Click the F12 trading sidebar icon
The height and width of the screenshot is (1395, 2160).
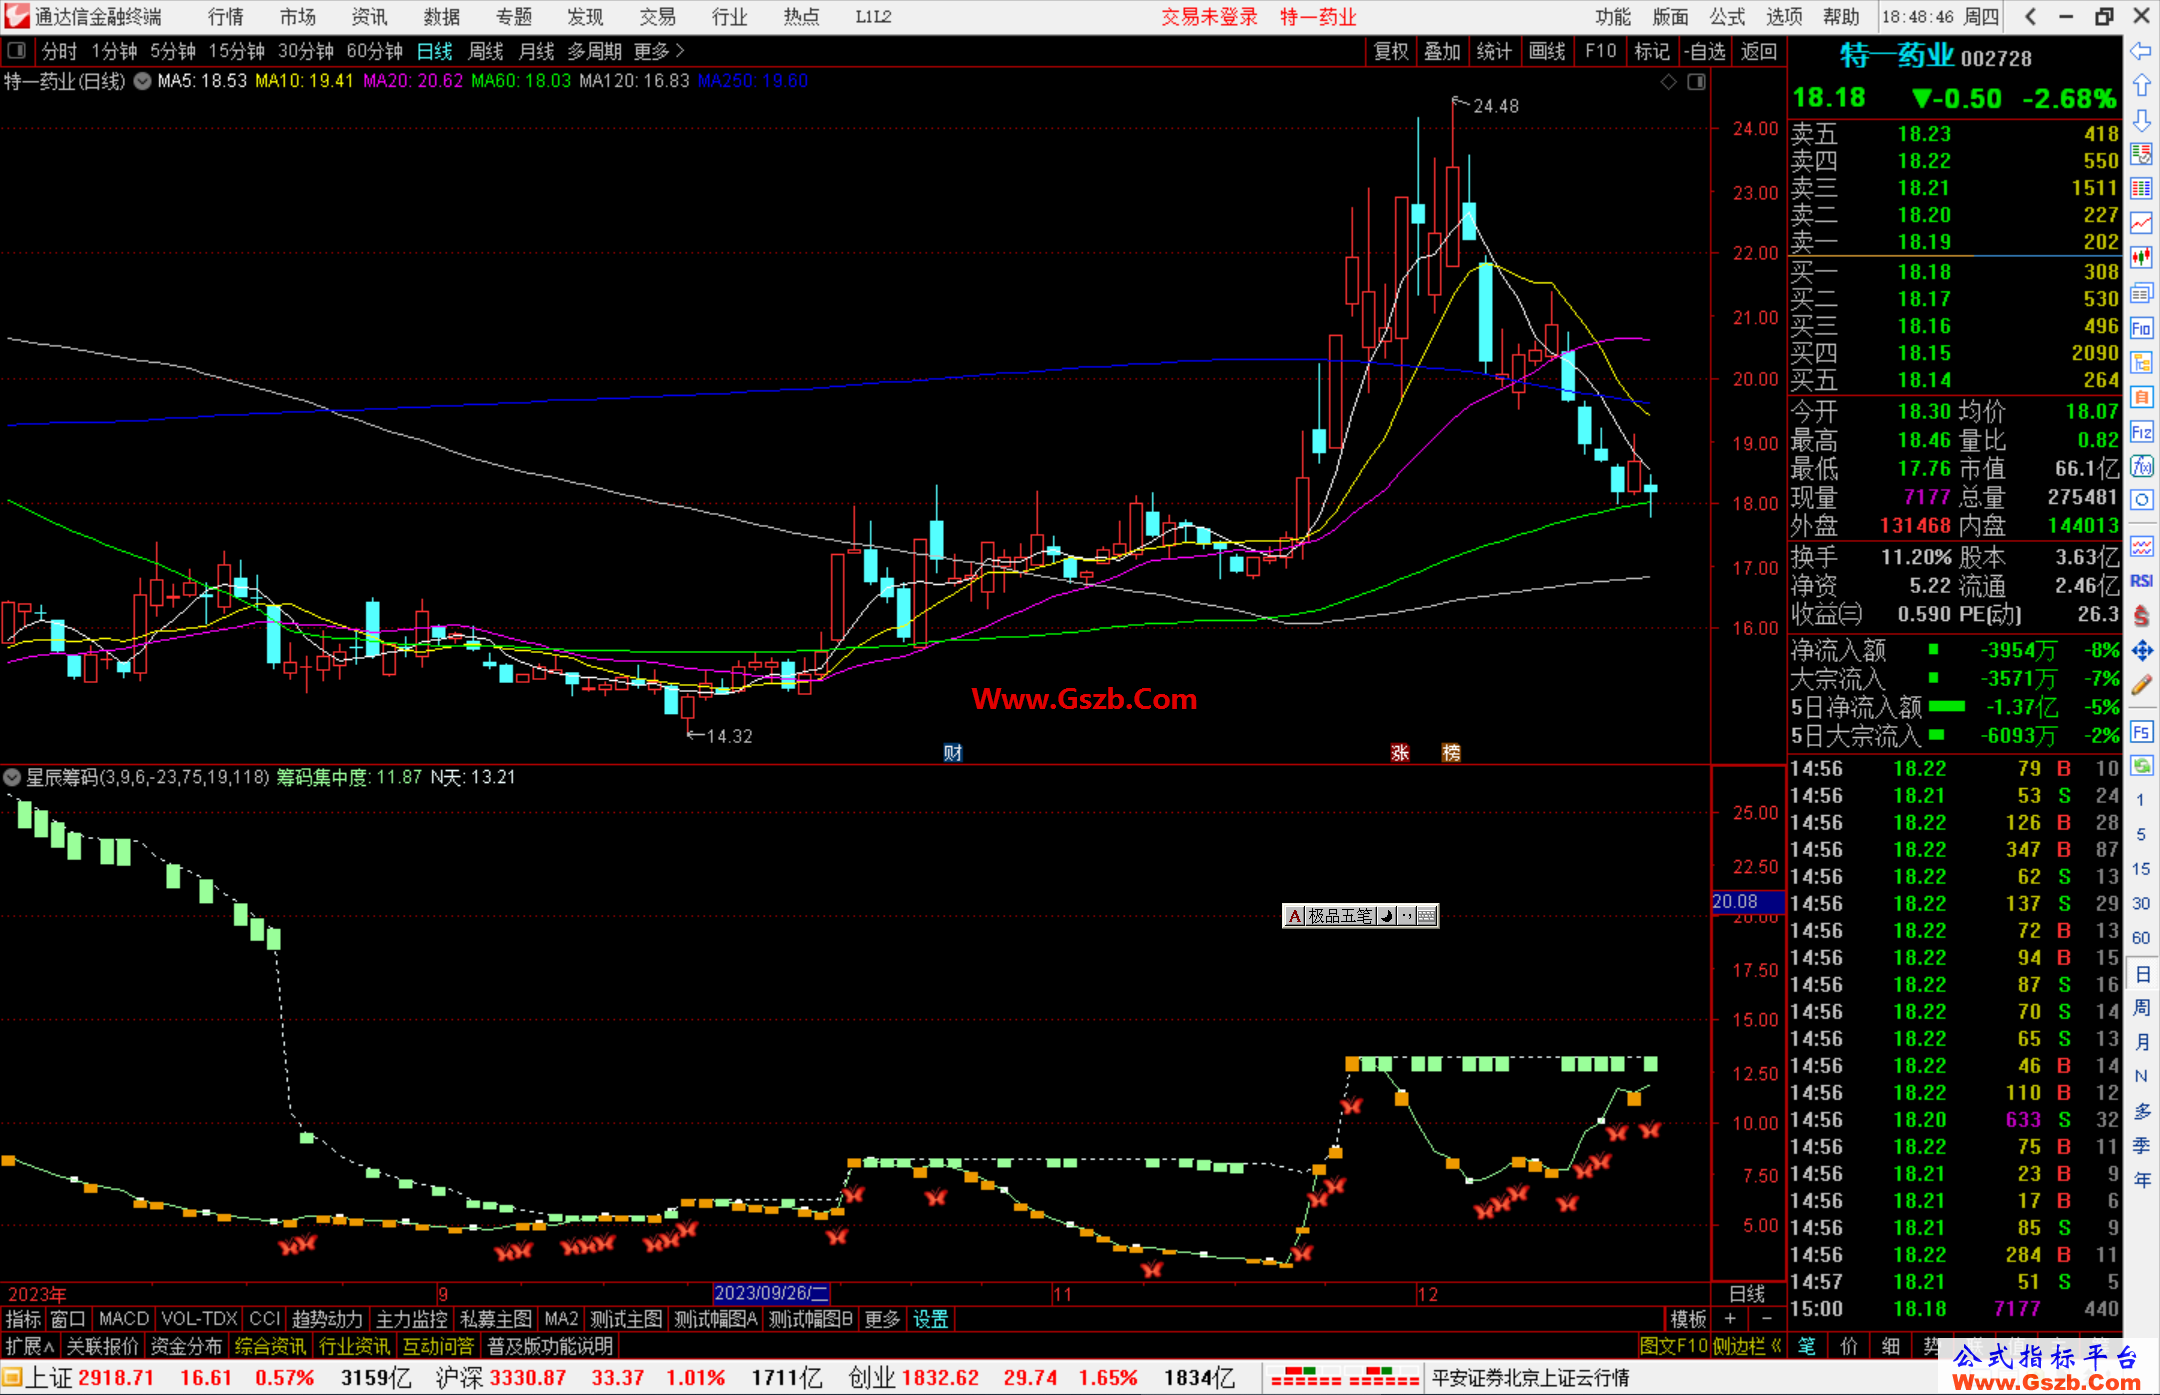pyautogui.click(x=2141, y=432)
